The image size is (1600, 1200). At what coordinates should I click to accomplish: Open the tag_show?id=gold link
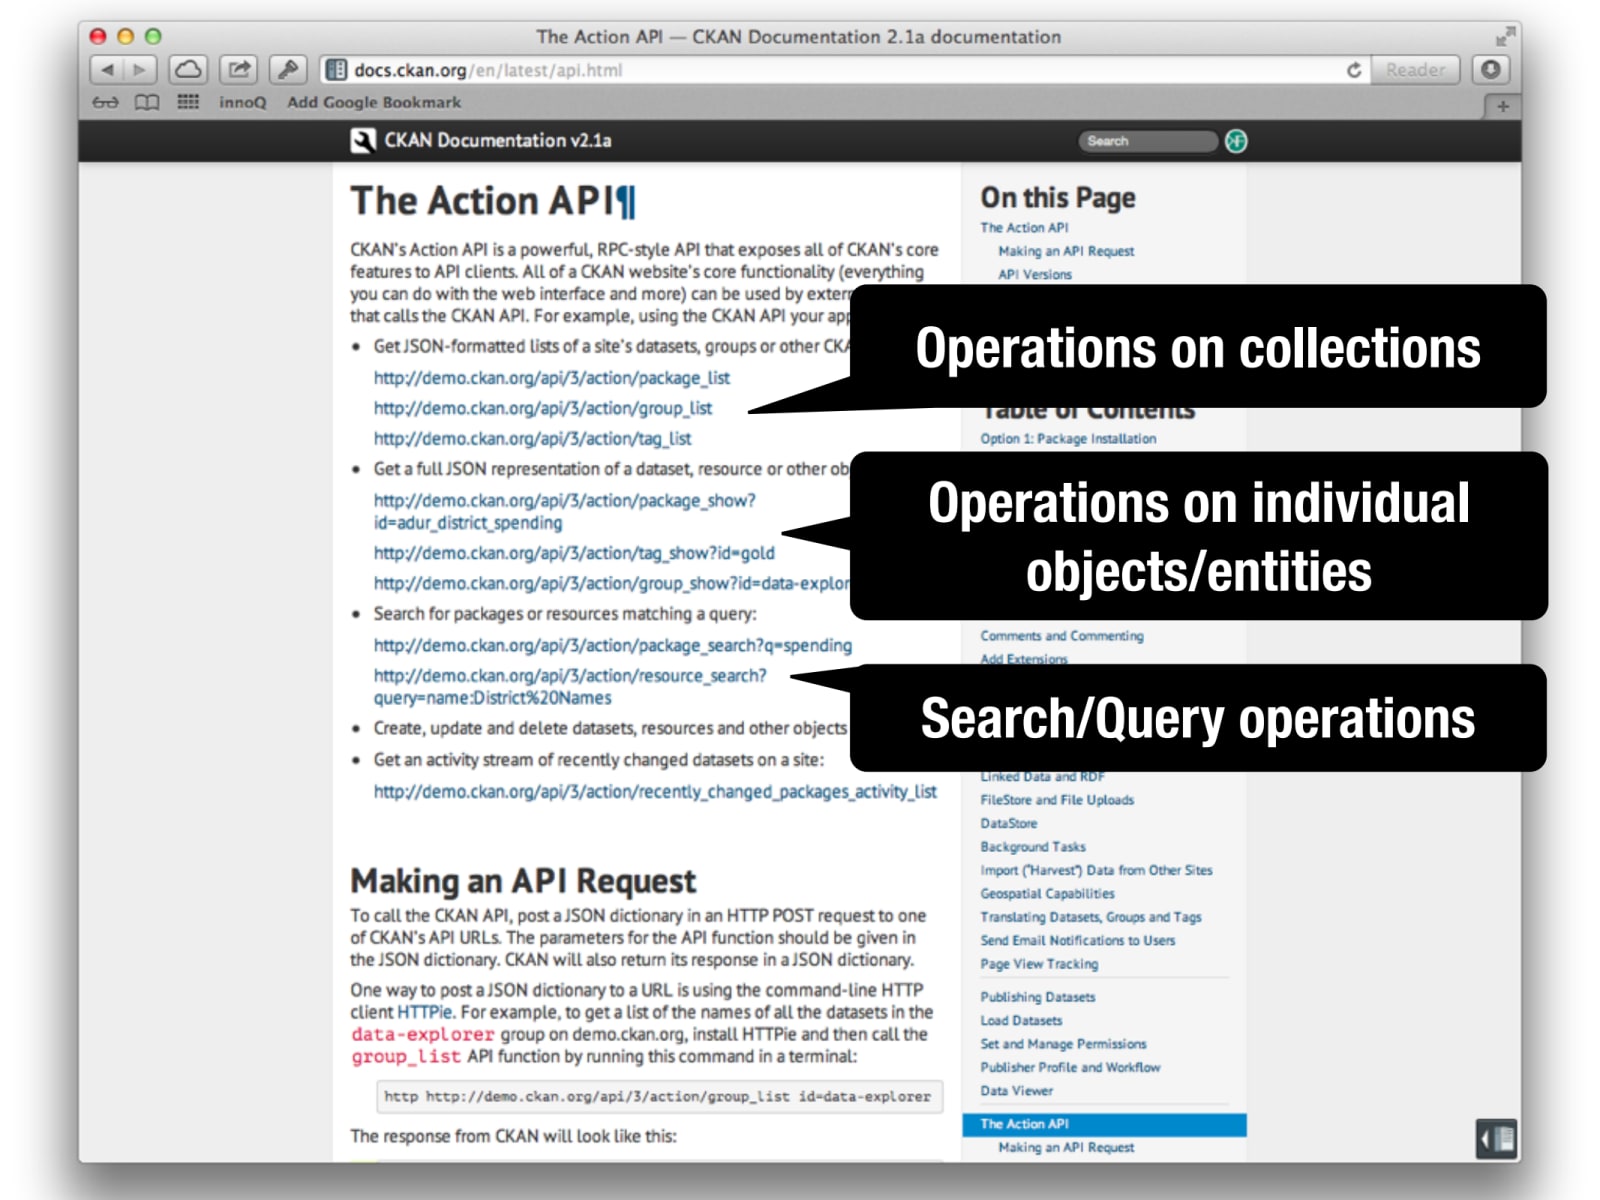(x=574, y=553)
